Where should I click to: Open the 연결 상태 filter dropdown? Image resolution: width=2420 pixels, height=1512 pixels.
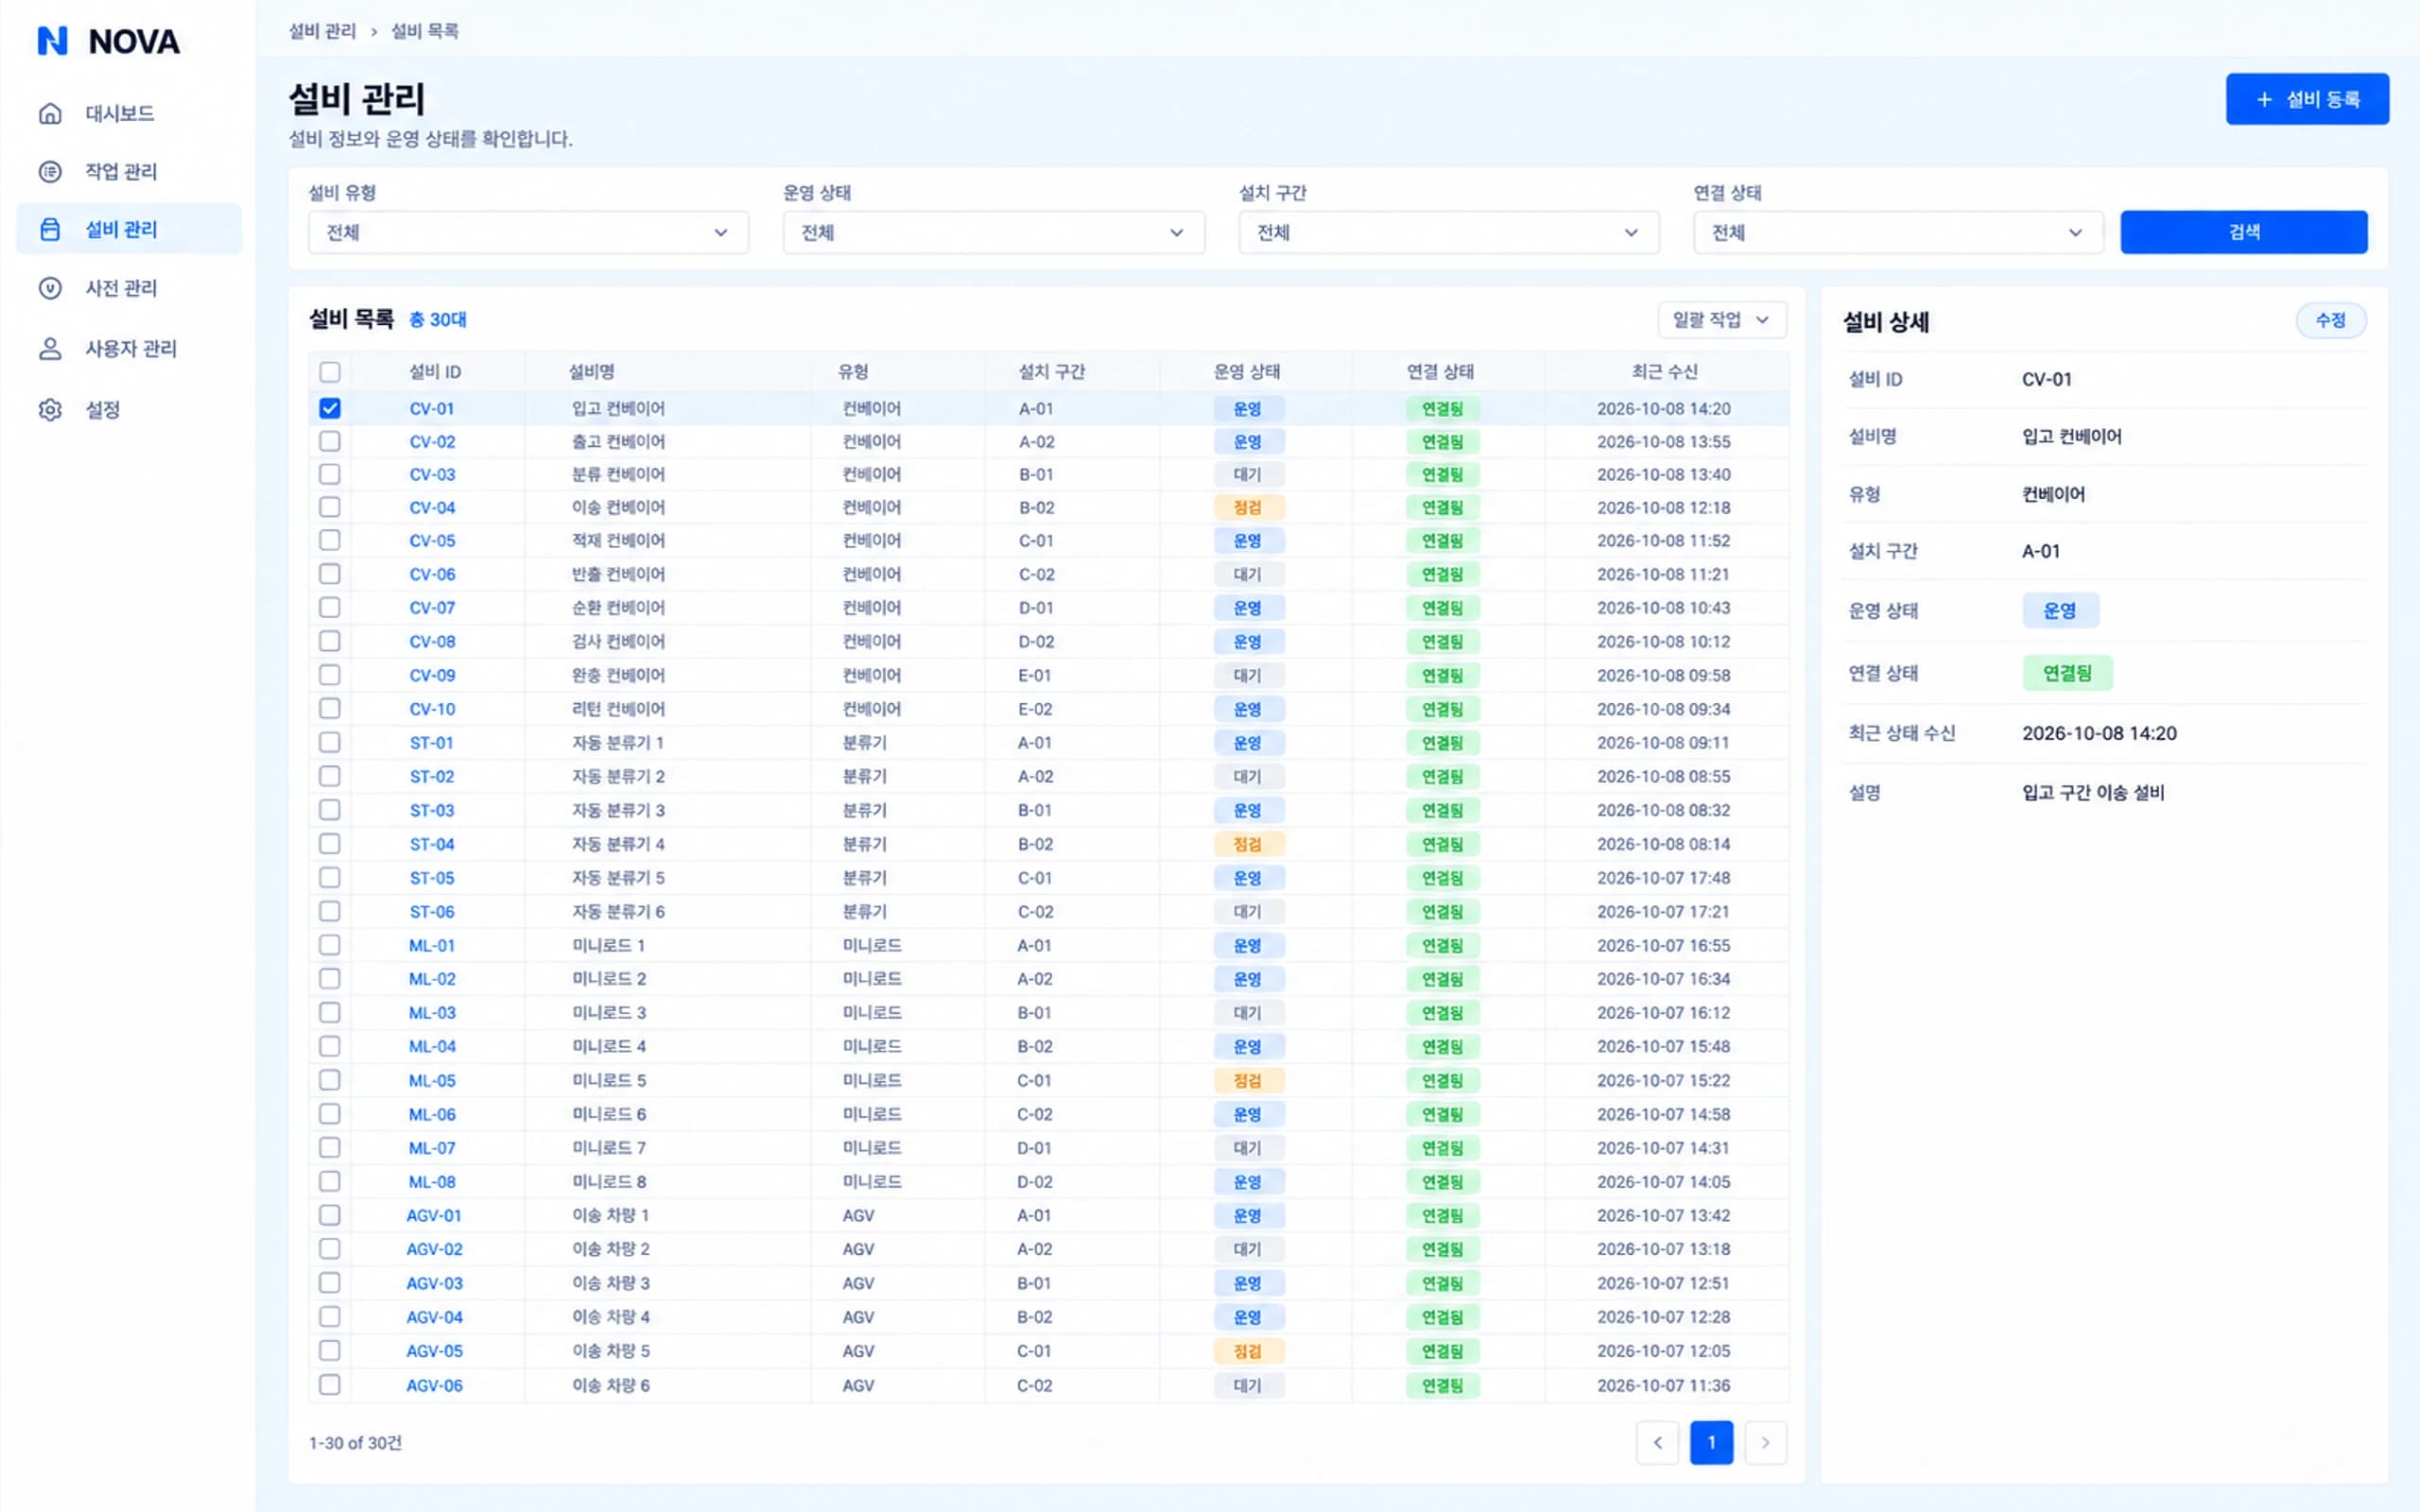1898,232
